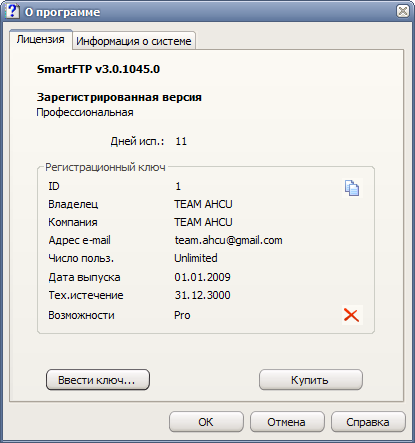Click the Pro features value
This screenshot has width=415, height=443.
pos(182,315)
